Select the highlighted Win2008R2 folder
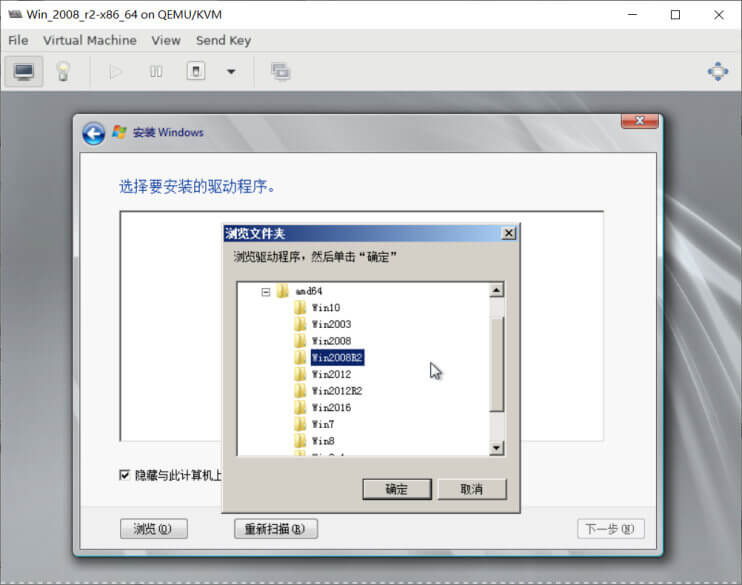The height and width of the screenshot is (585, 742). [x=337, y=357]
